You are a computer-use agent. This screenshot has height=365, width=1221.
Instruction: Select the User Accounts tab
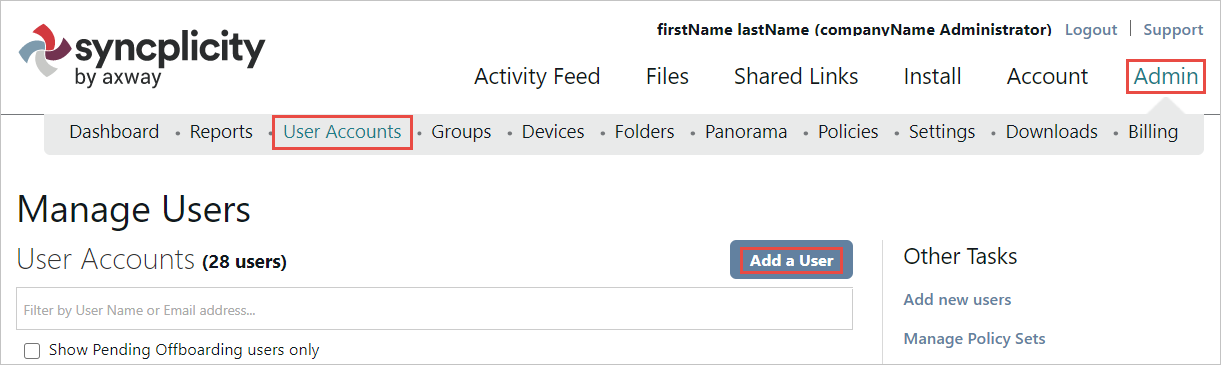coord(342,132)
